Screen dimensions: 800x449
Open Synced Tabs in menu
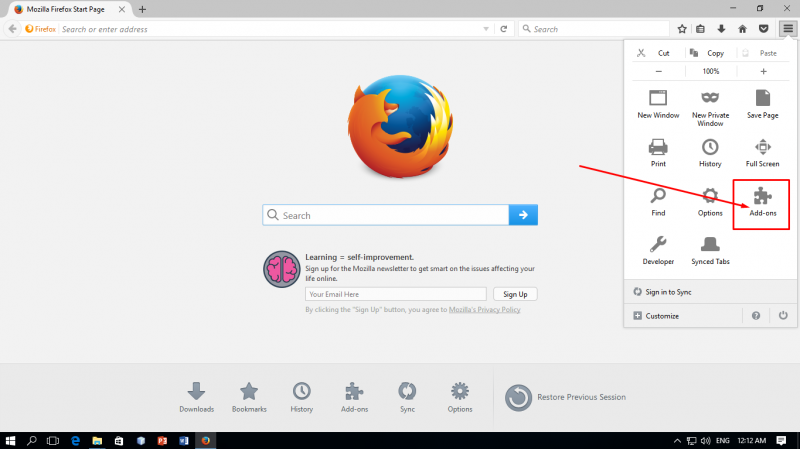pyautogui.click(x=710, y=251)
